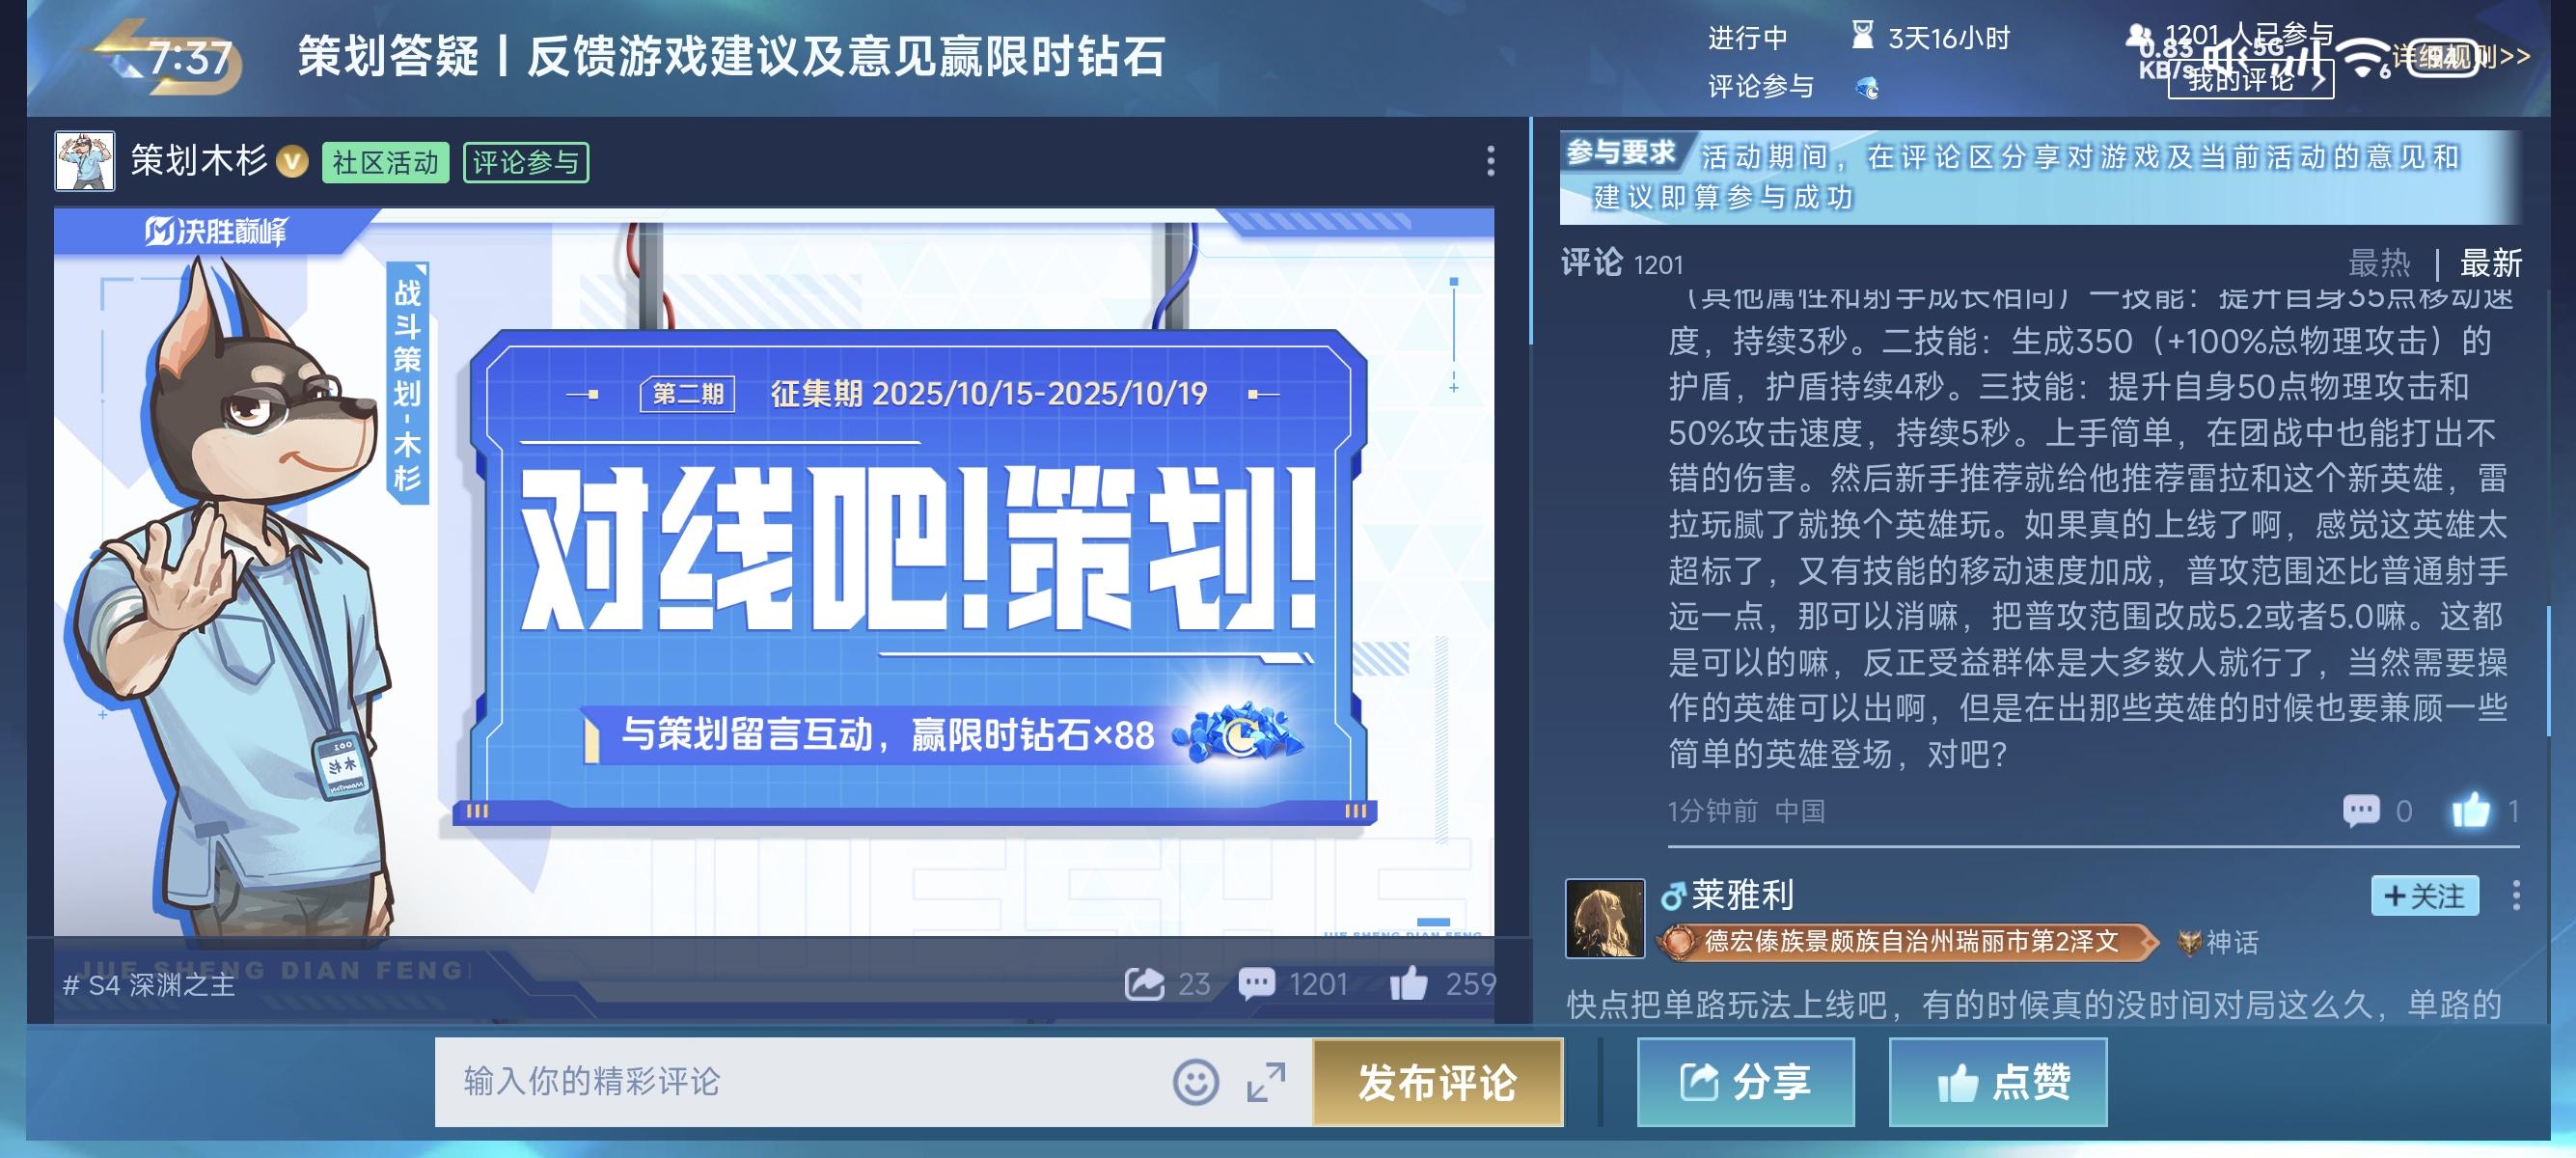Toggle like with the bottom 点赞 button

click(x=1997, y=1082)
